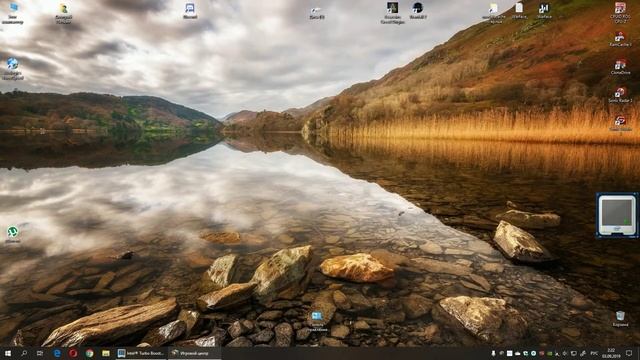Open the Windows Start menu
This screenshot has width=640, height=360.
click(x=8, y=353)
